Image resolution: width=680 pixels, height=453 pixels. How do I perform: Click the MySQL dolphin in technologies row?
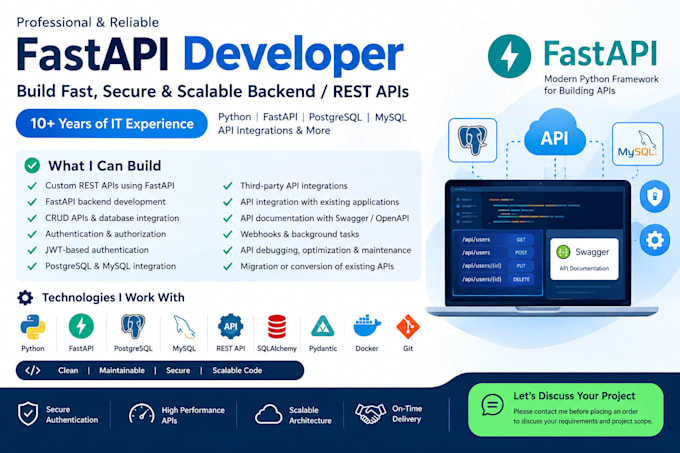coord(184,327)
